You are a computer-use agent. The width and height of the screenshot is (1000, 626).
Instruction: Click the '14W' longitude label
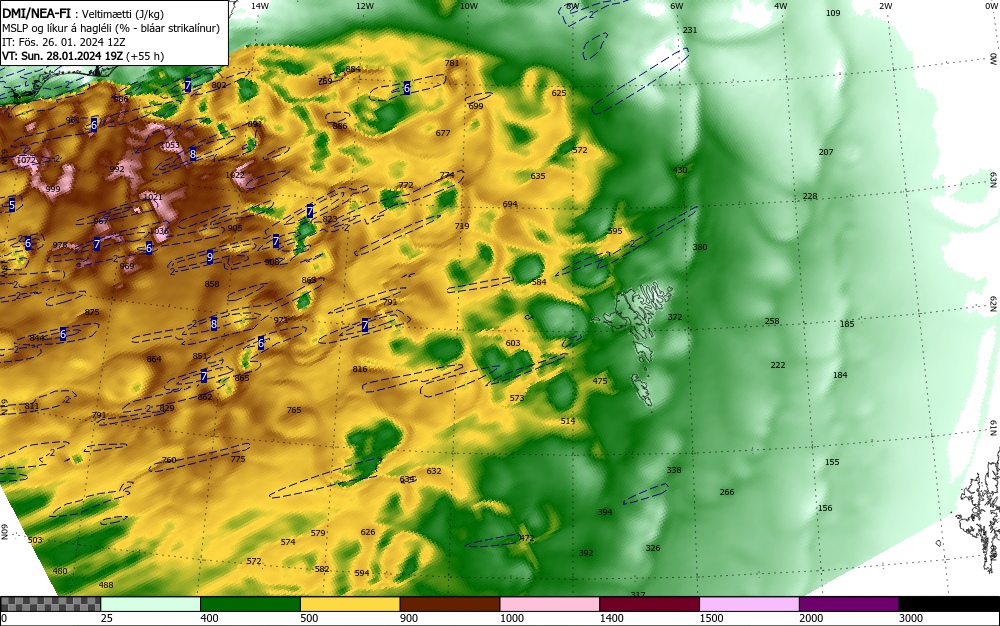(x=260, y=6)
